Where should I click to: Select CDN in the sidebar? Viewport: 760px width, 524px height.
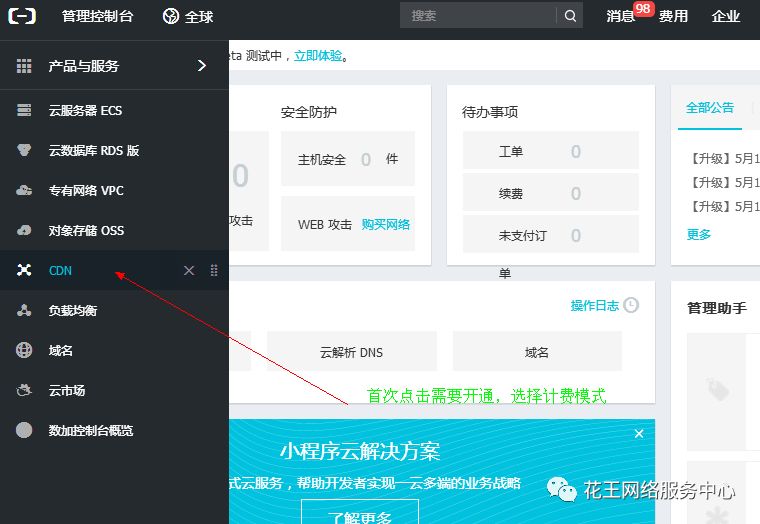coord(60,270)
